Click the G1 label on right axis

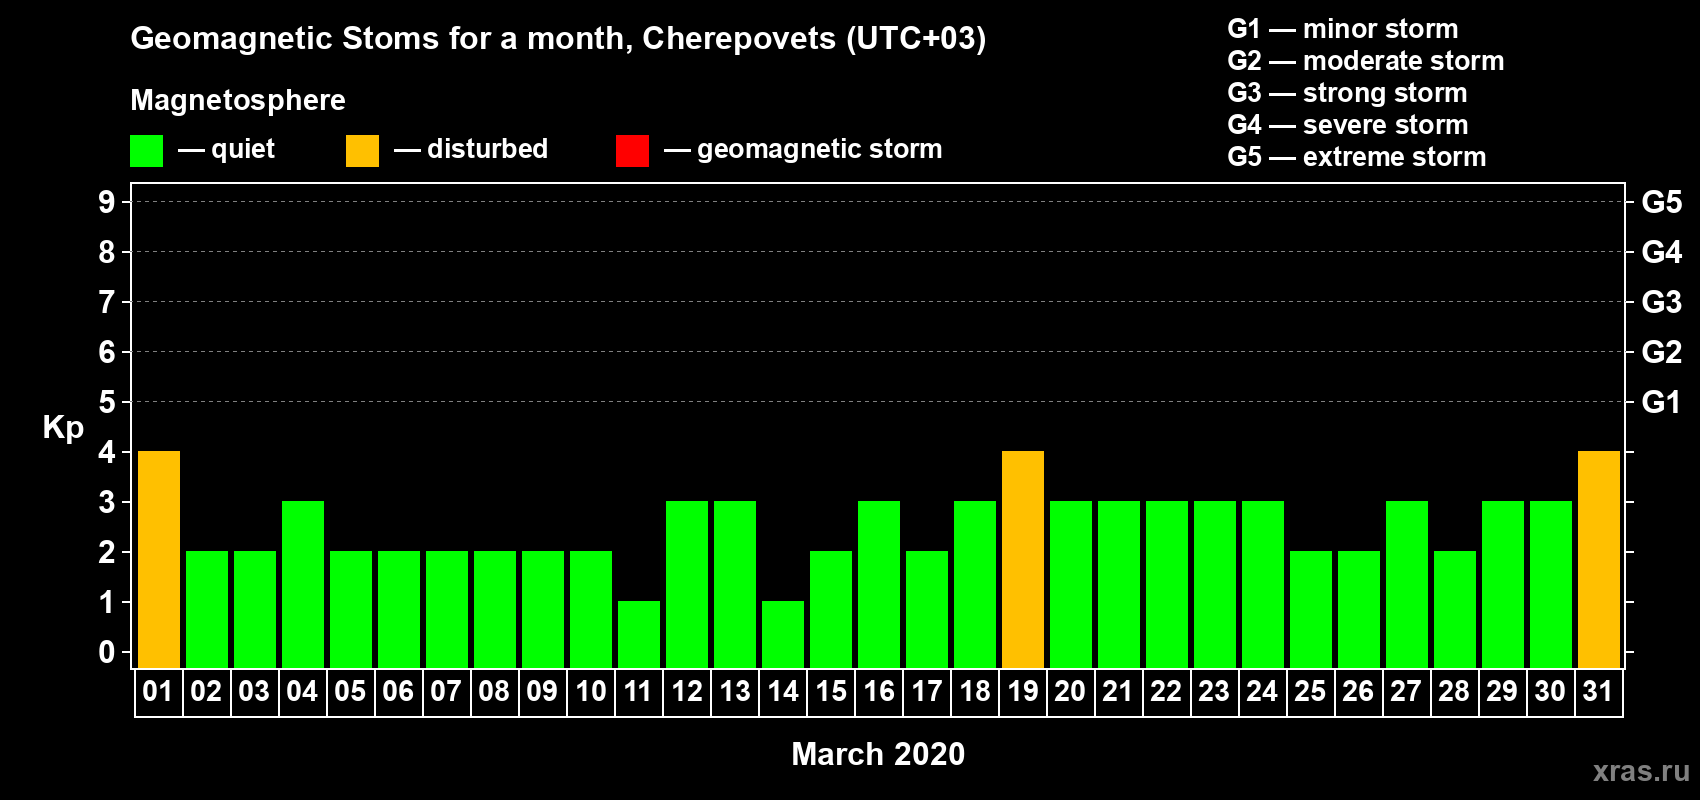1662,402
